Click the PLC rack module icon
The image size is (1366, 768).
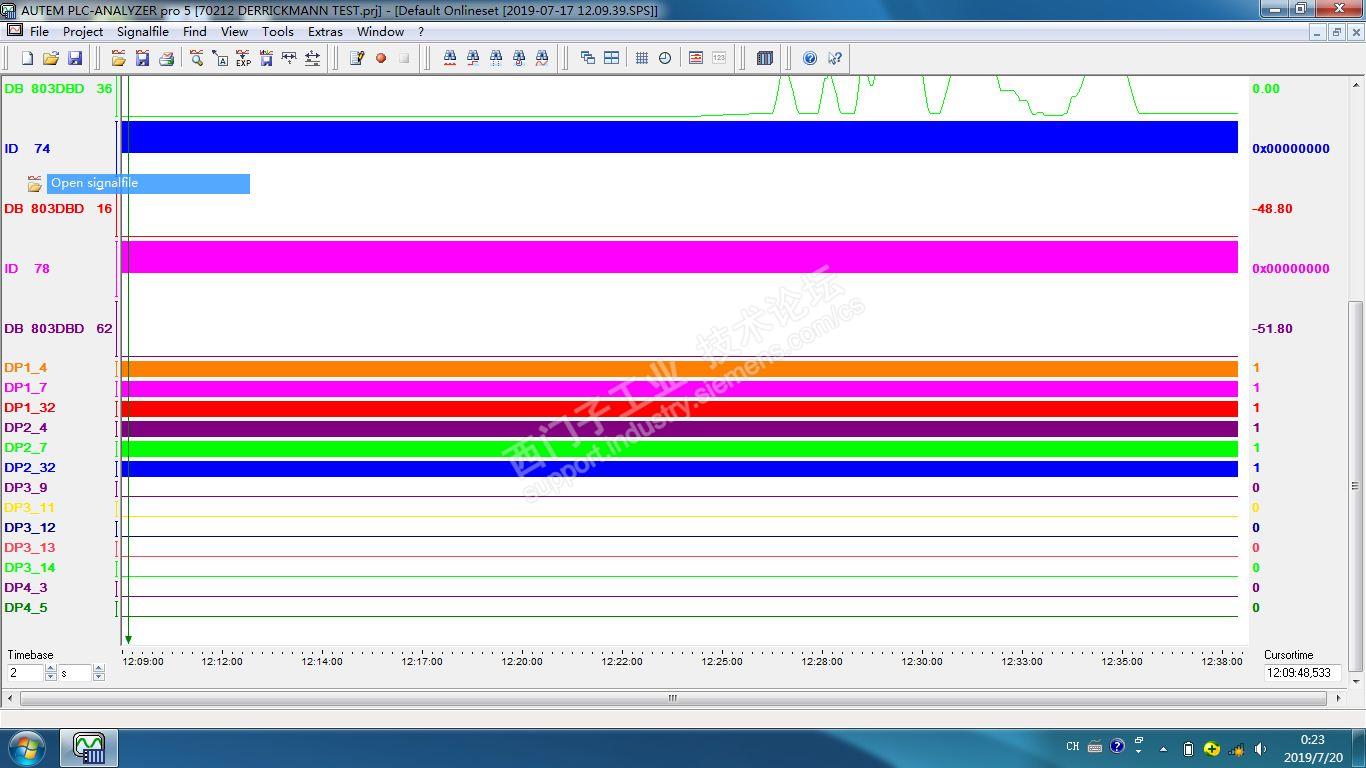point(764,58)
